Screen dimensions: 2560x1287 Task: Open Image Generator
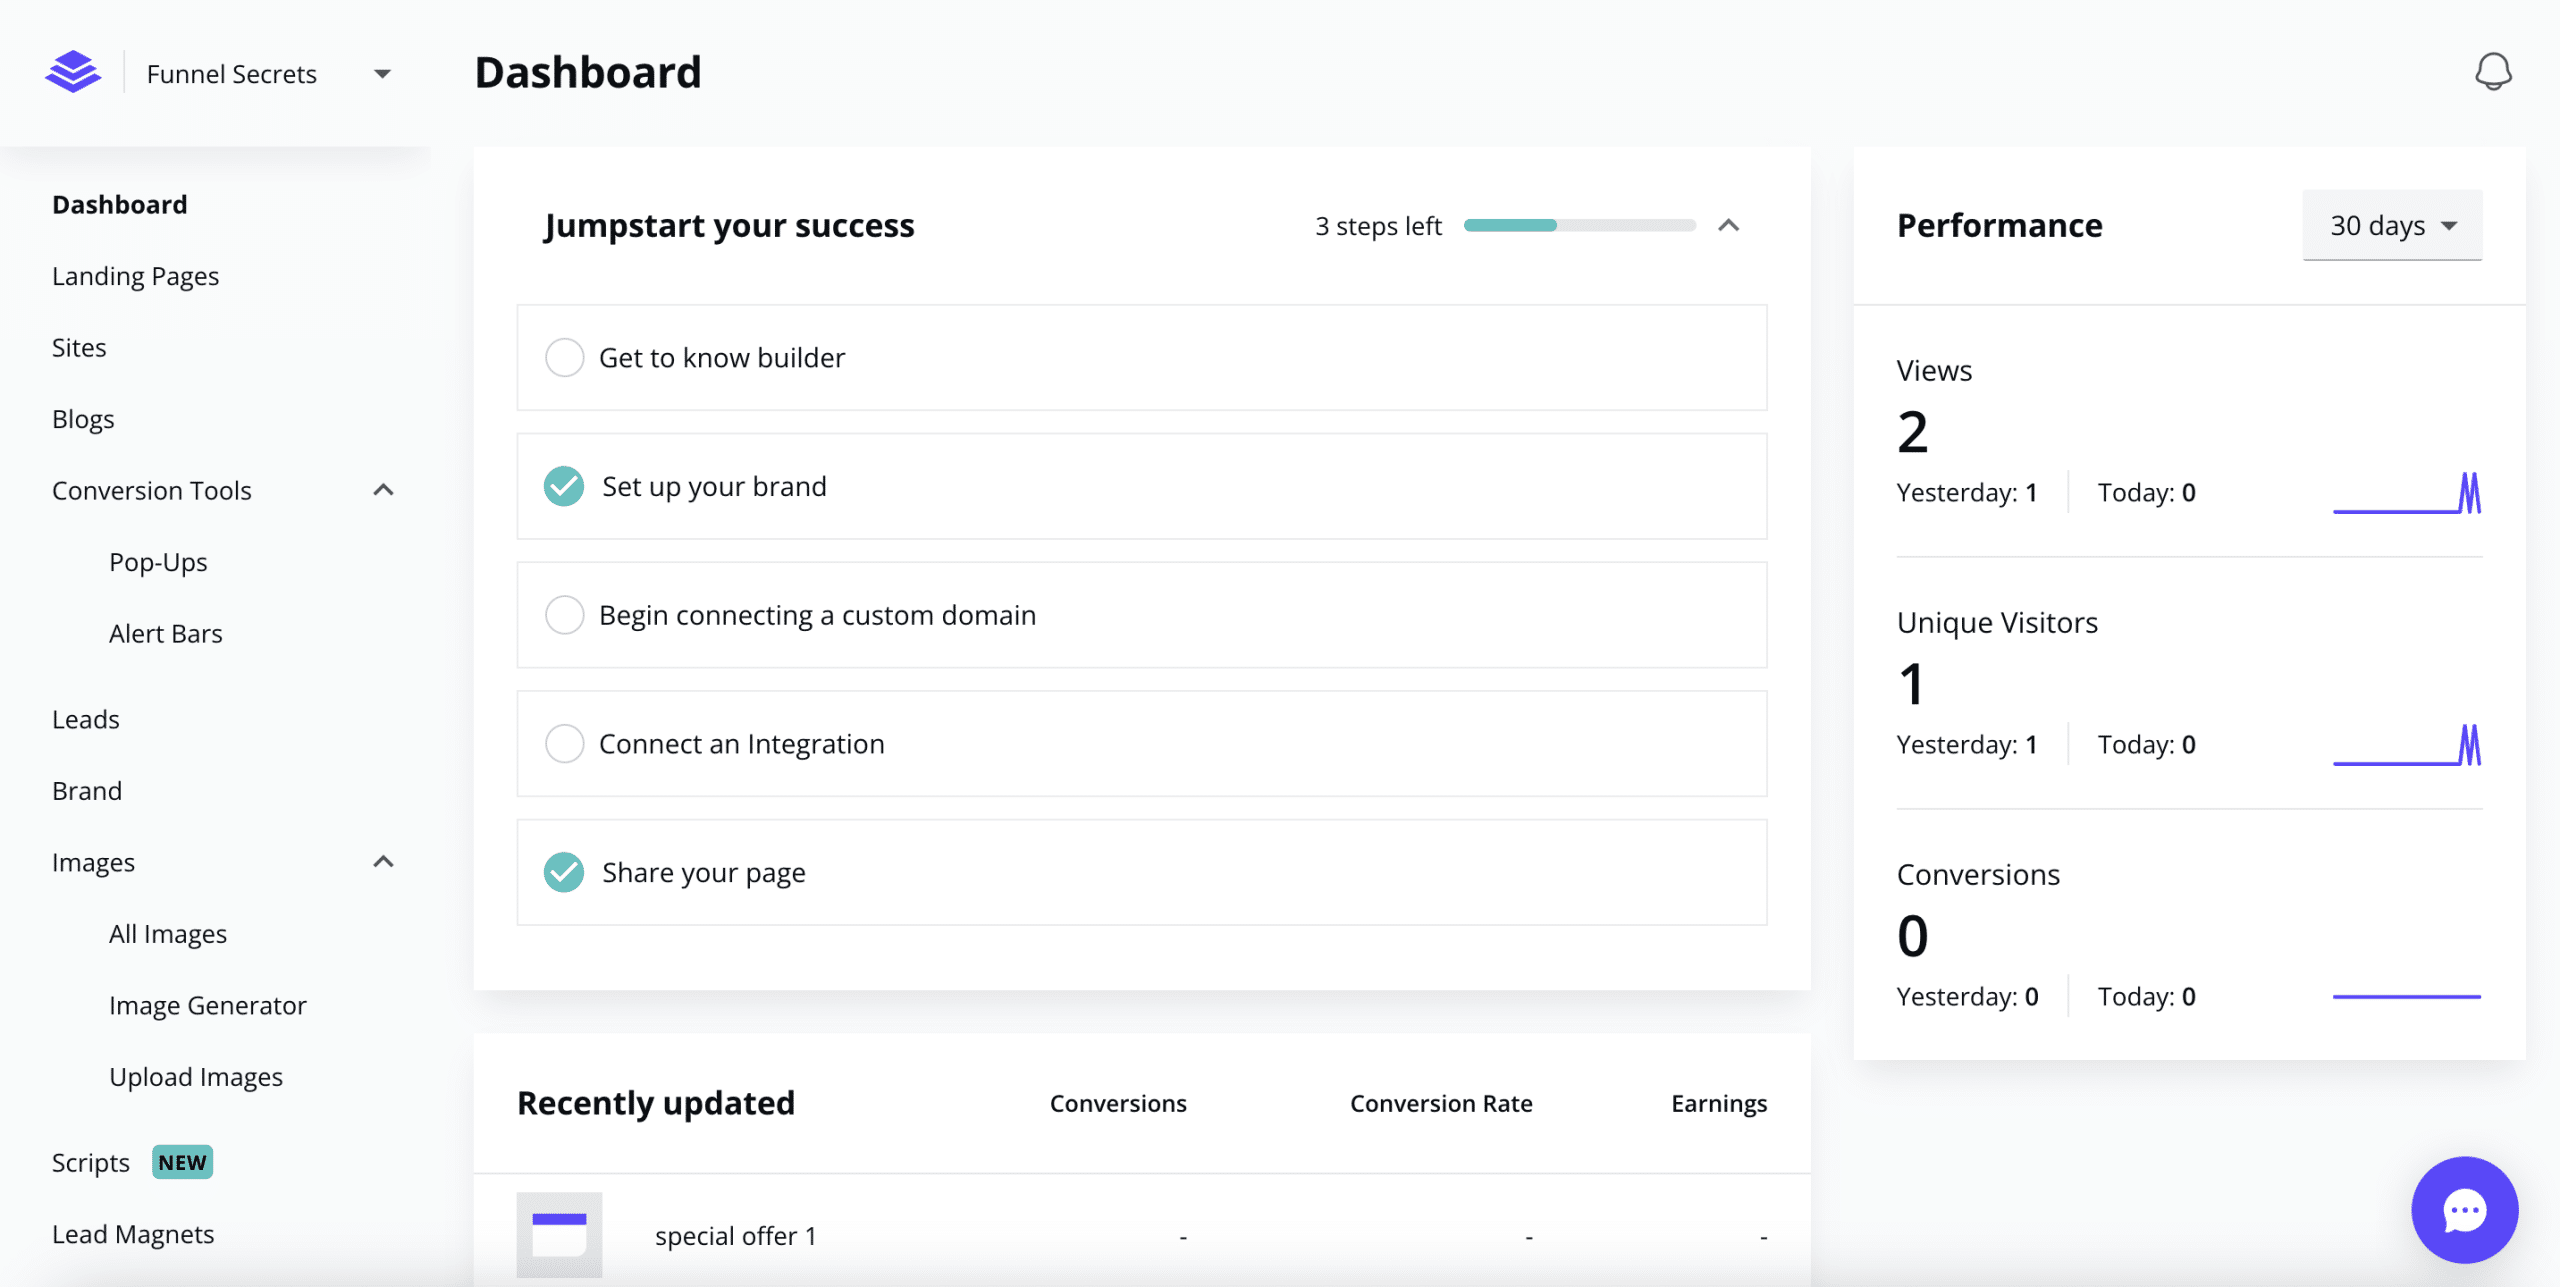(208, 1005)
